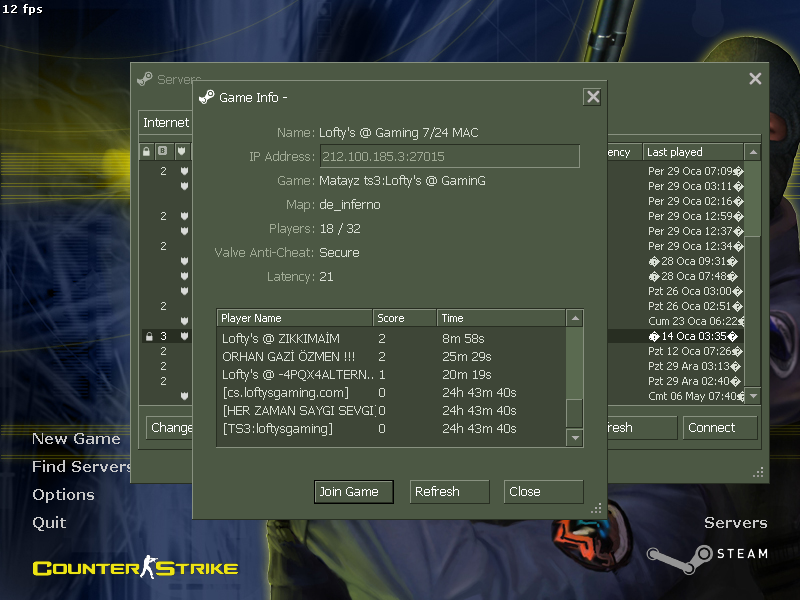Open the Internet tab in Servers window
This screenshot has width=800, height=600.
(166, 122)
